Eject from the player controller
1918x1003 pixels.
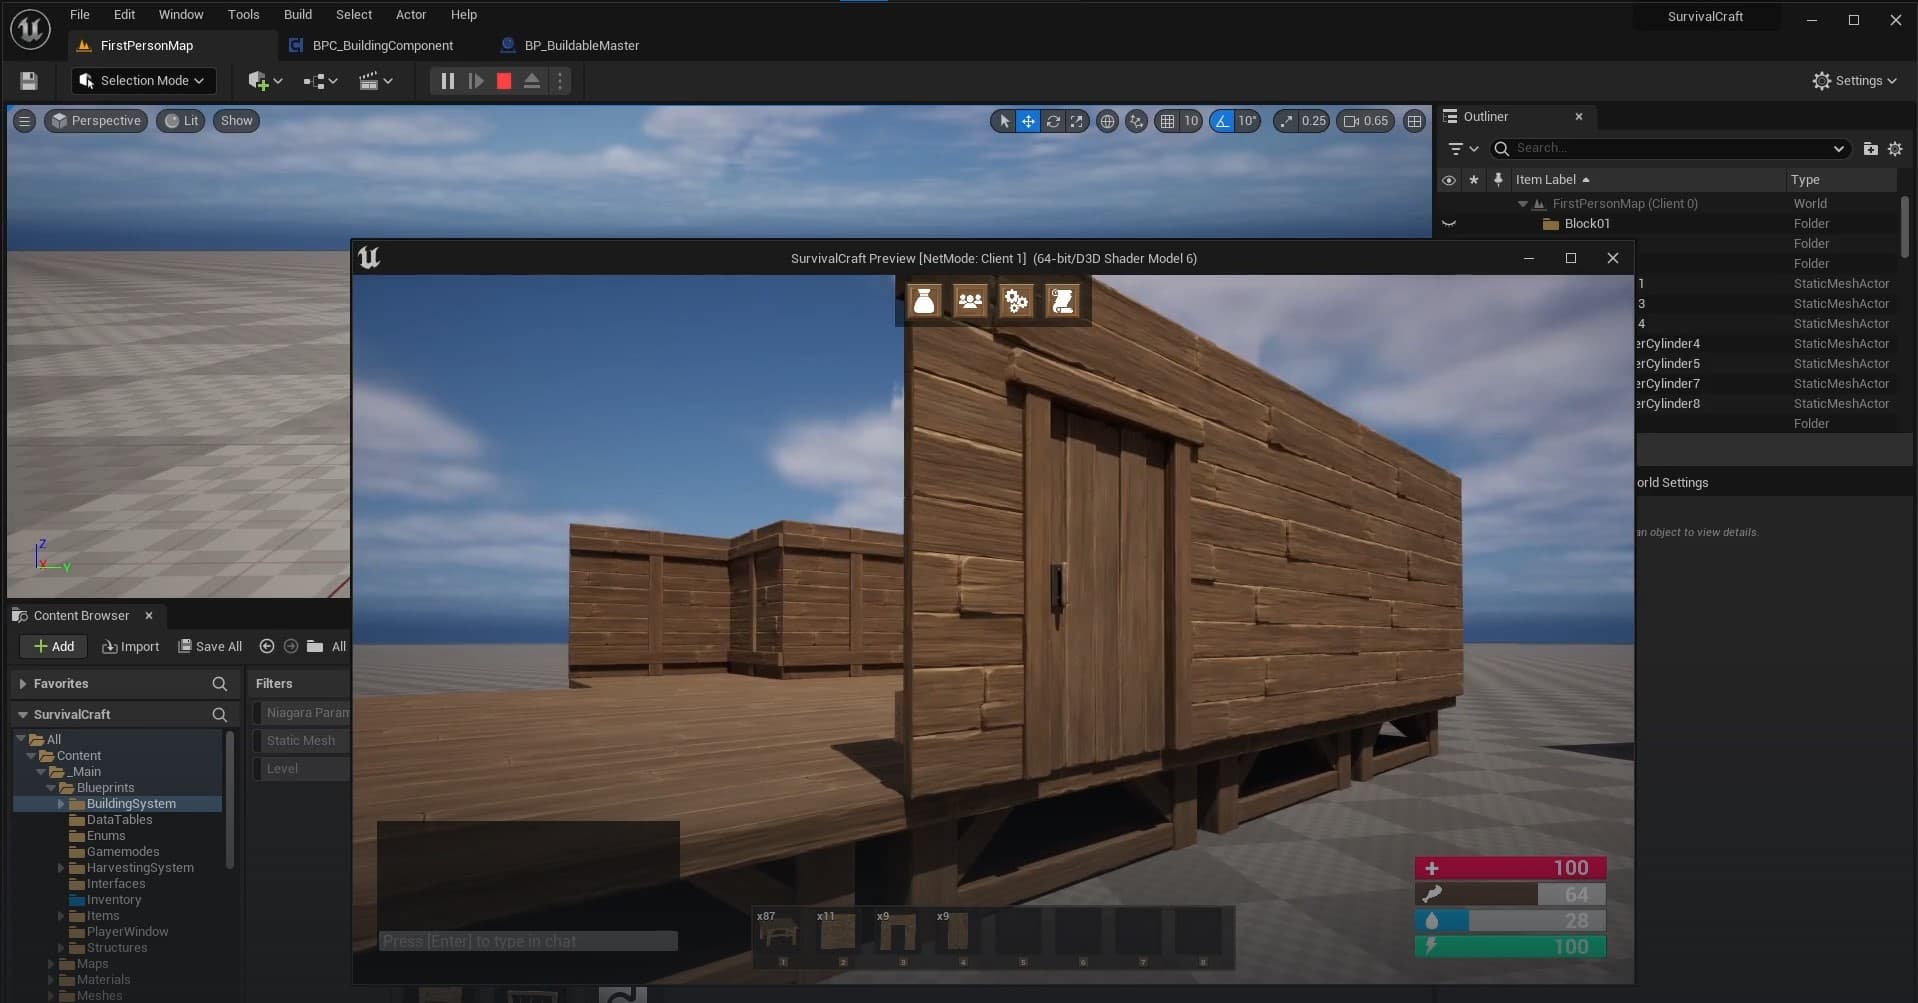coord(532,81)
